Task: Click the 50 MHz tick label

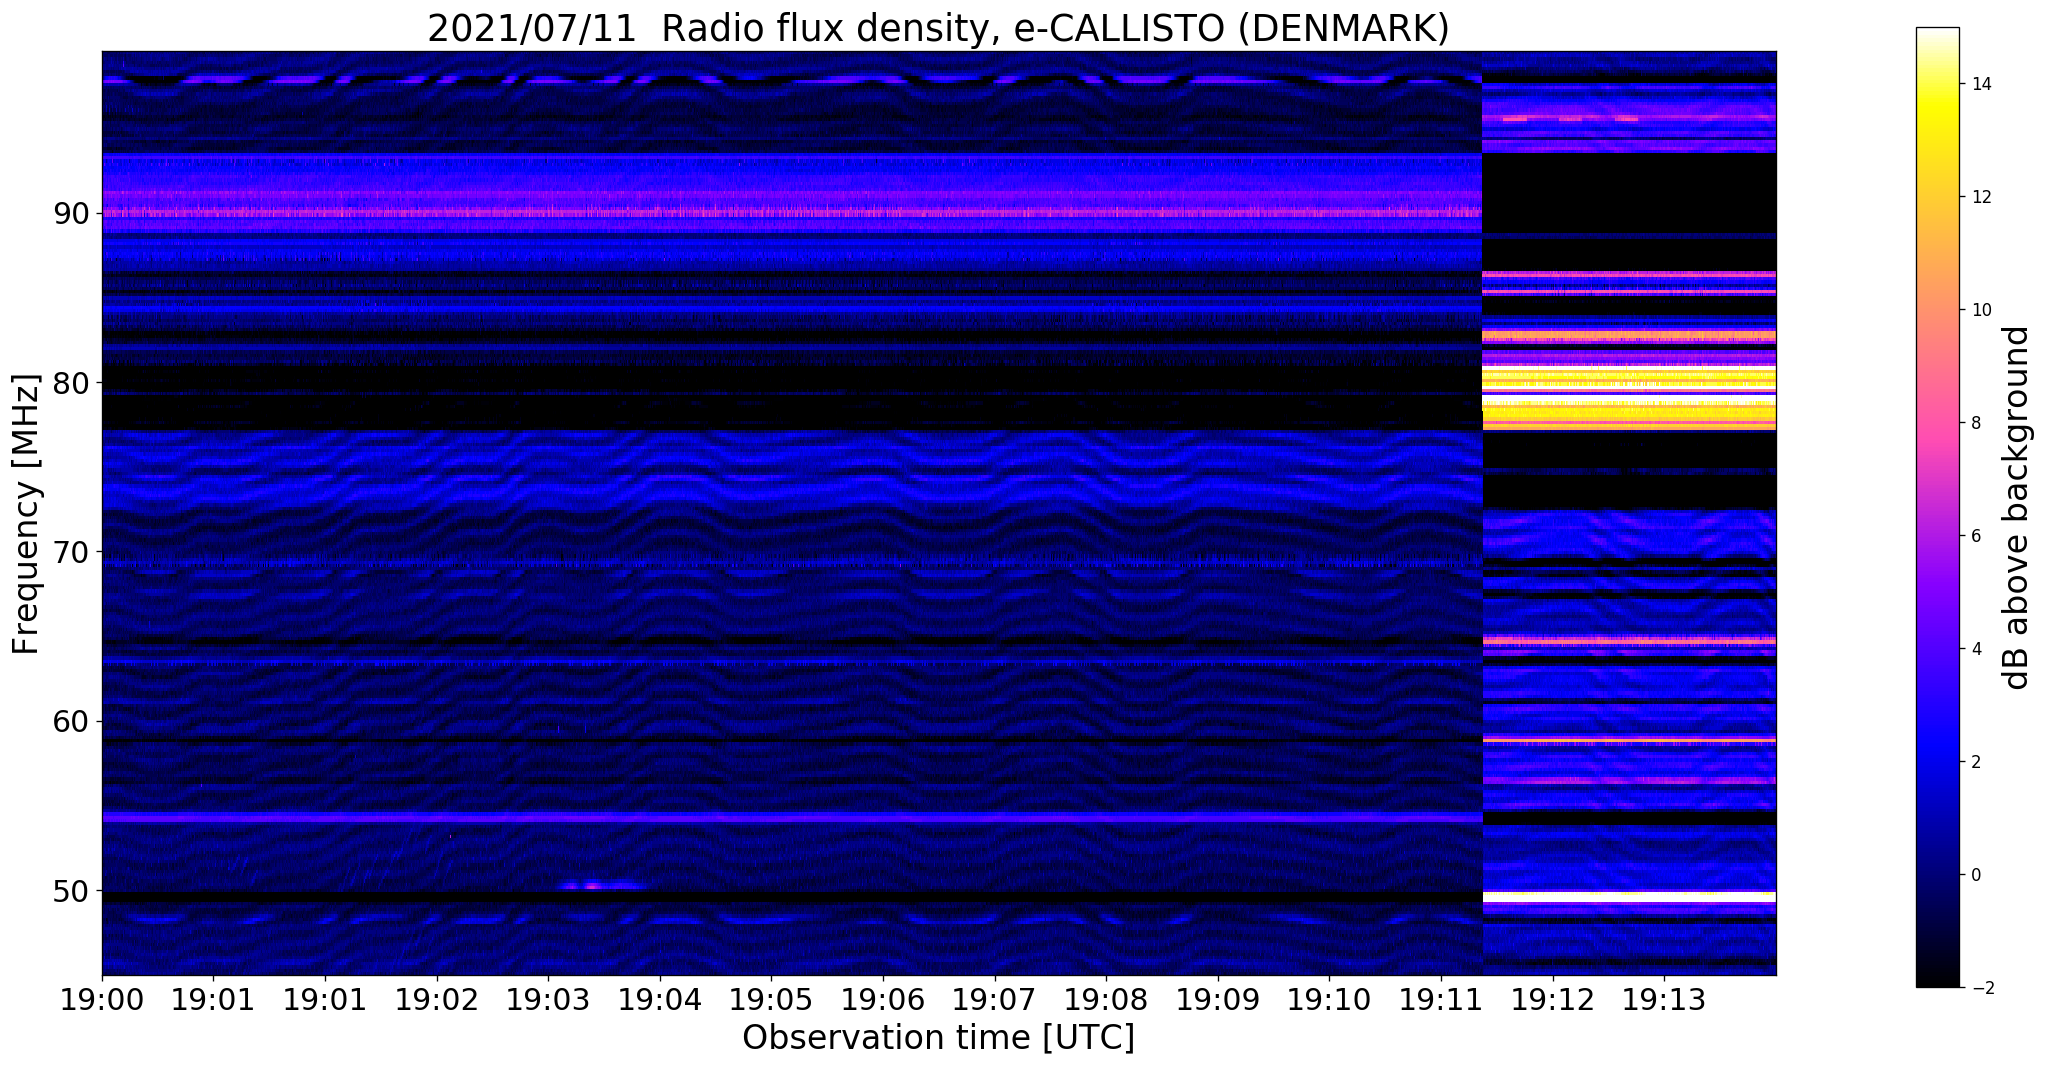Action: click(70, 890)
